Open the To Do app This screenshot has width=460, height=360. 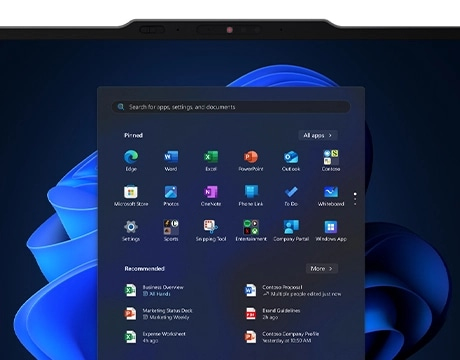pyautogui.click(x=291, y=196)
